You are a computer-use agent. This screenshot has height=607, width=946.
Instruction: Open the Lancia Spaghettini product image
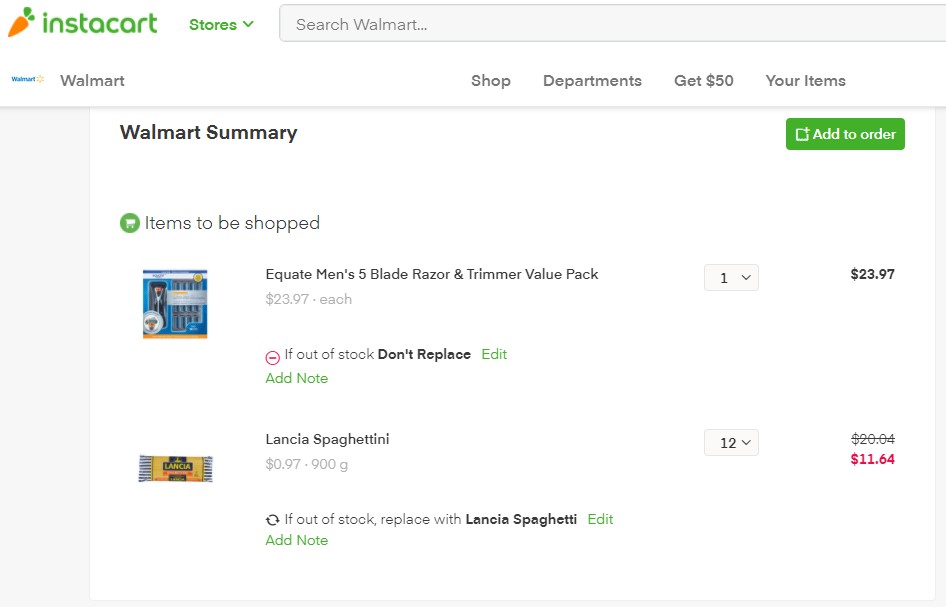coord(175,467)
